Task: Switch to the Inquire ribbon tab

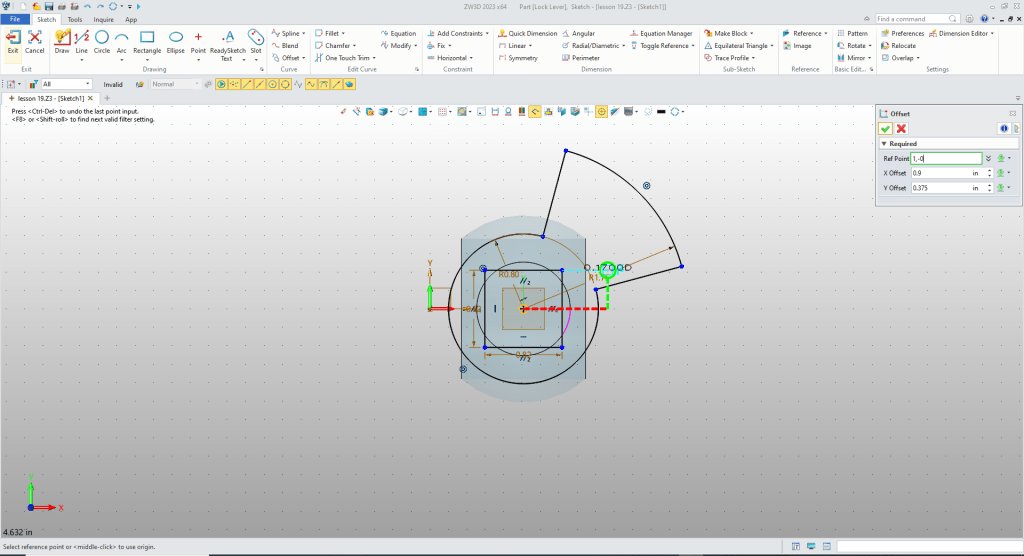Action: (x=103, y=19)
